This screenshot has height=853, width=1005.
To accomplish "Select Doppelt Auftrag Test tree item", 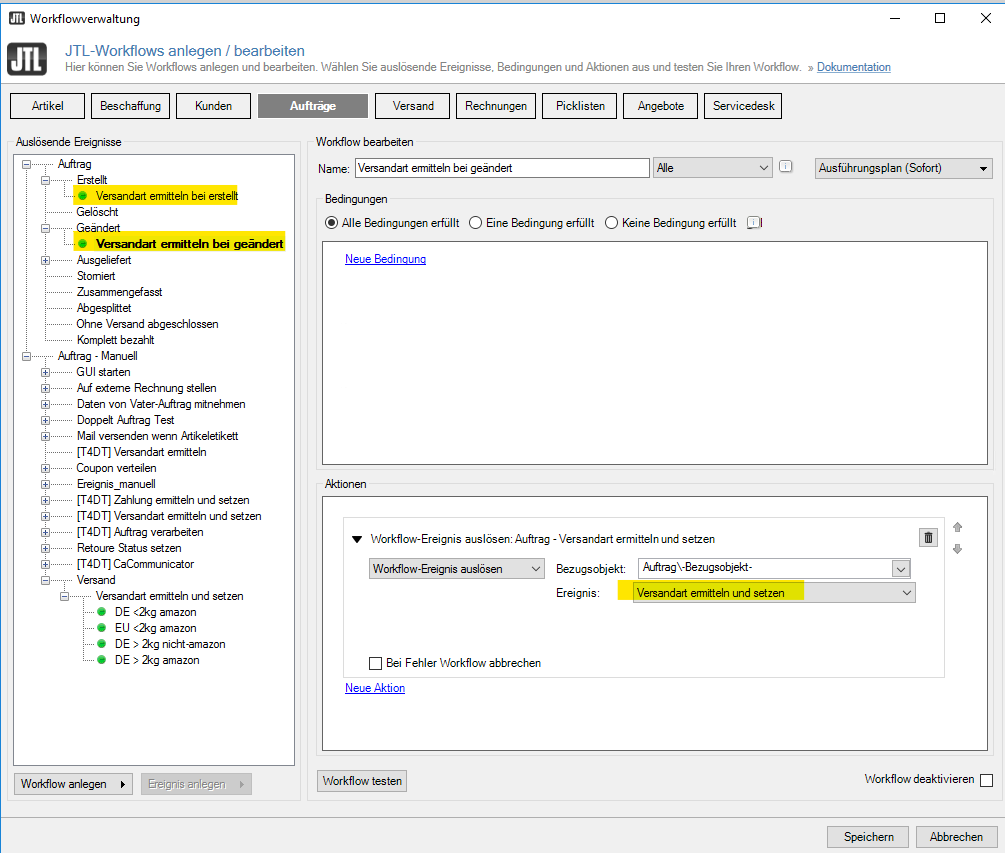I will 126,420.
